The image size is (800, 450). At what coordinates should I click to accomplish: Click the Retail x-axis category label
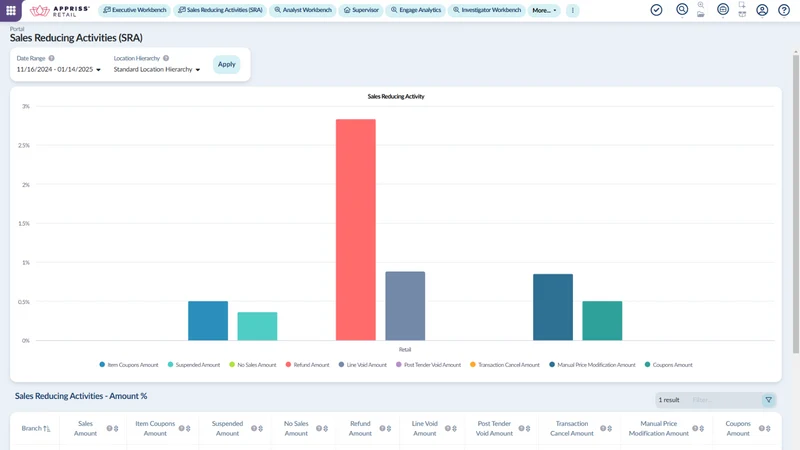tap(405, 349)
